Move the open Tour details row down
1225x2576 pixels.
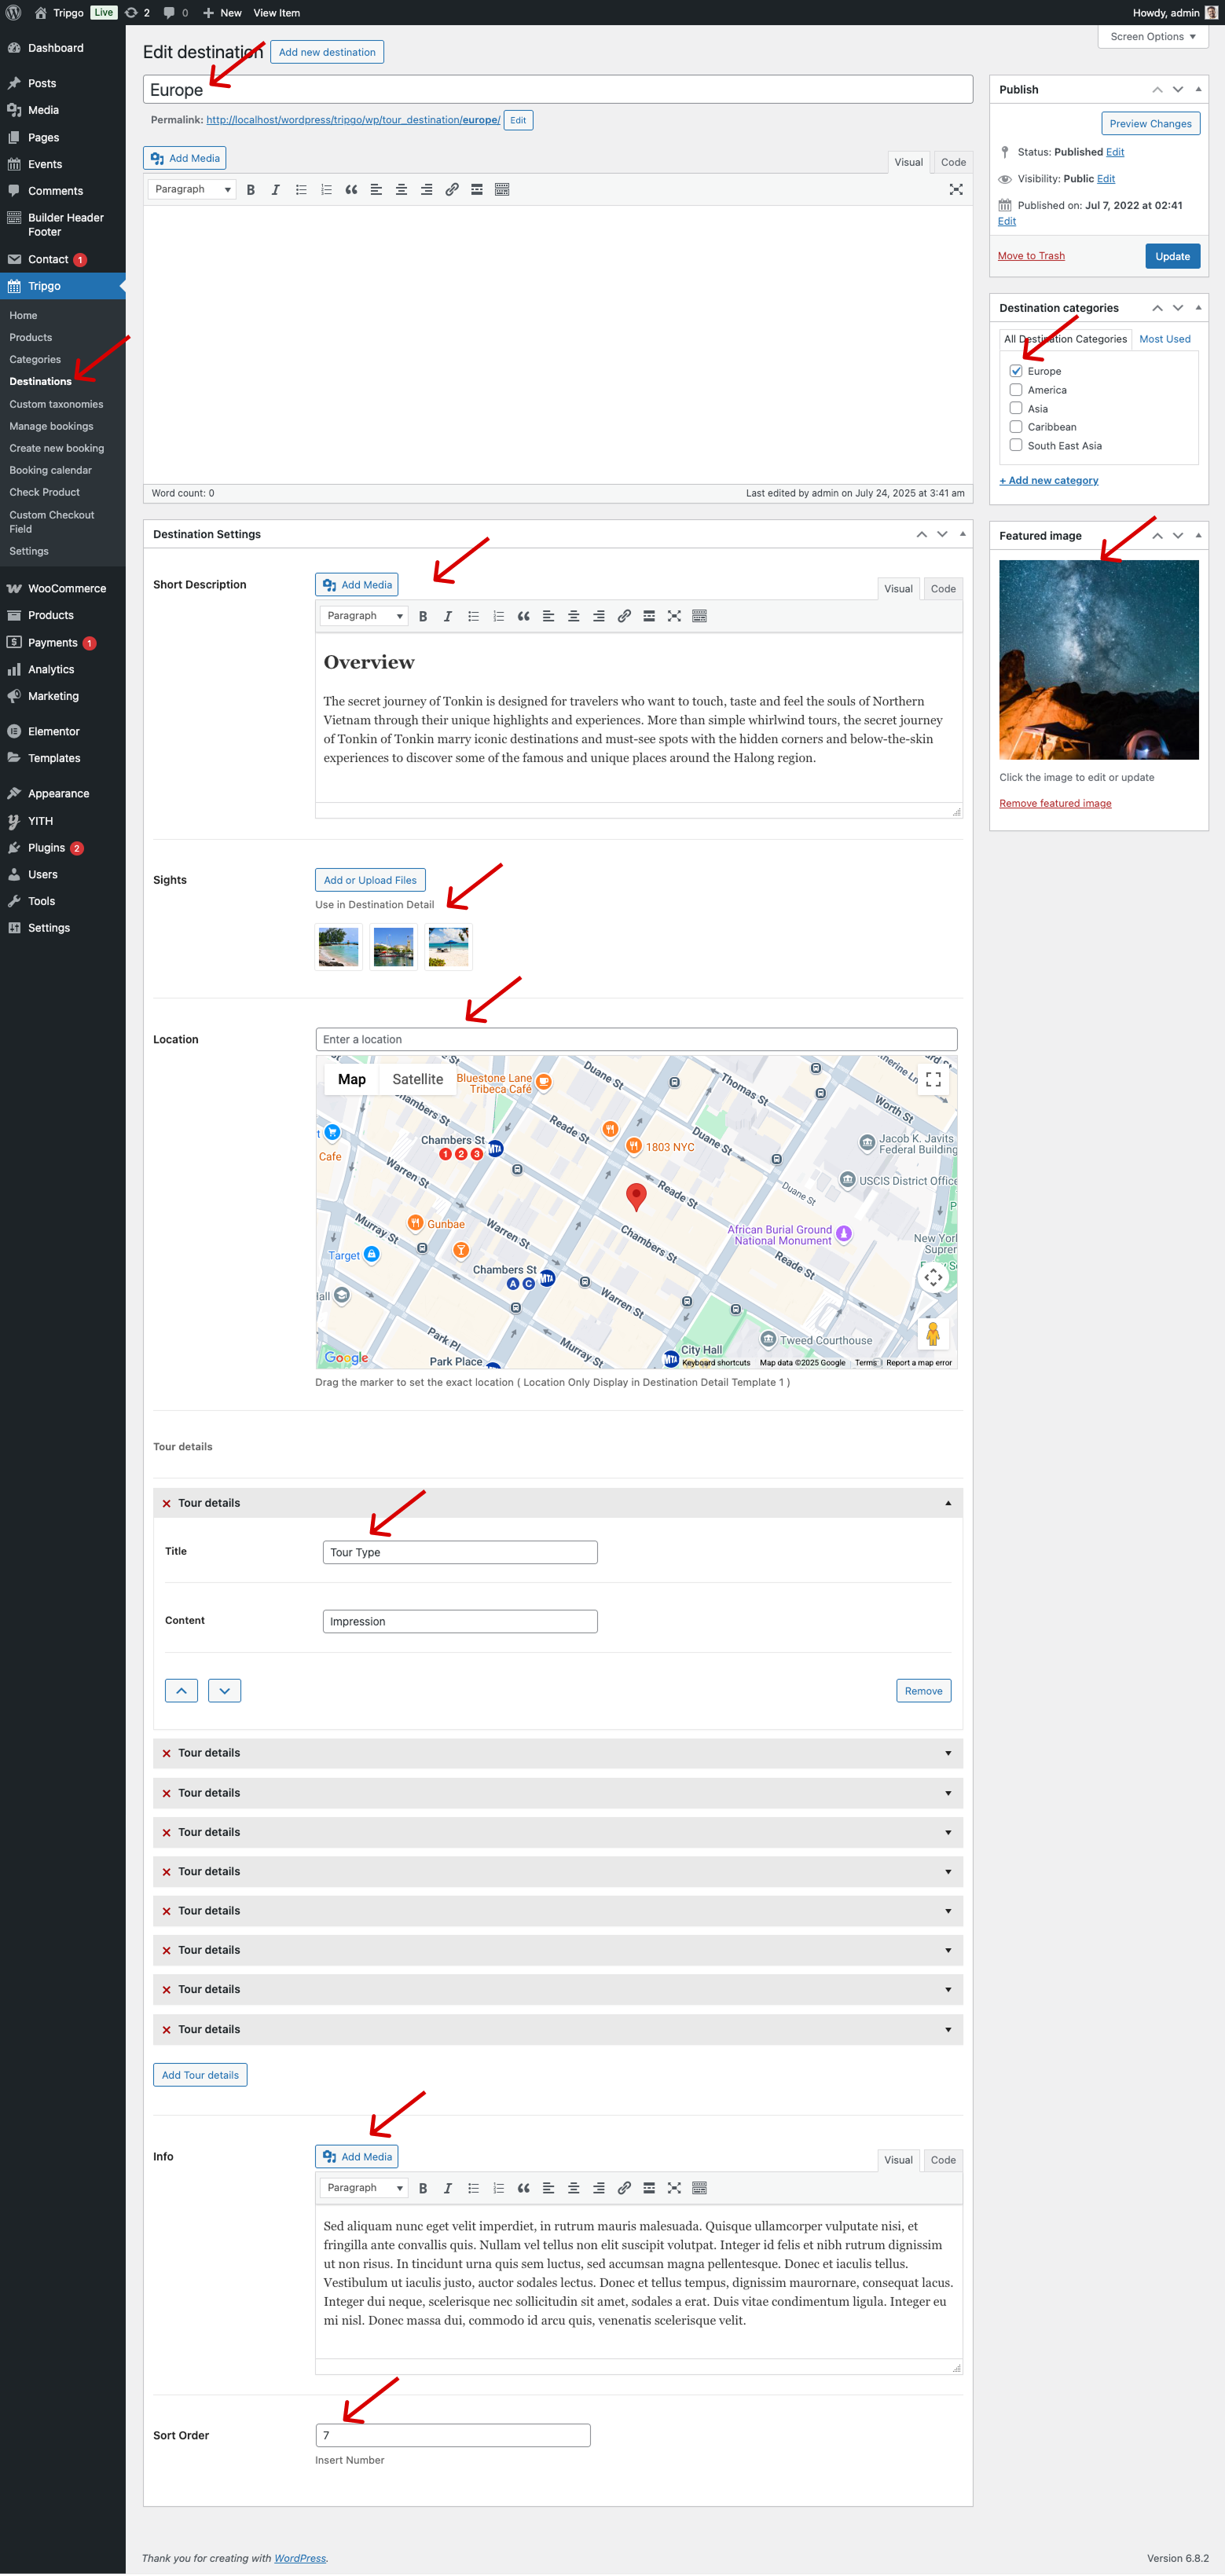(x=224, y=1691)
